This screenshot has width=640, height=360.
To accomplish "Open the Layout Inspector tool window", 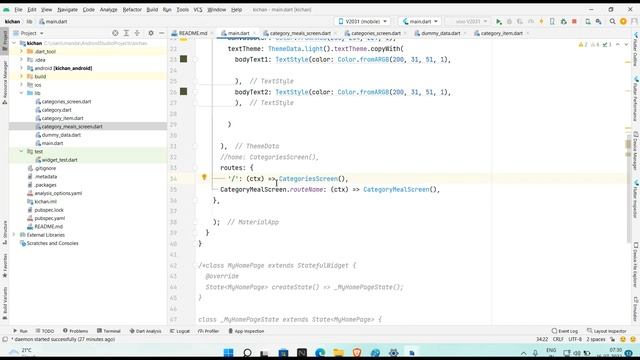I will 607,331.
